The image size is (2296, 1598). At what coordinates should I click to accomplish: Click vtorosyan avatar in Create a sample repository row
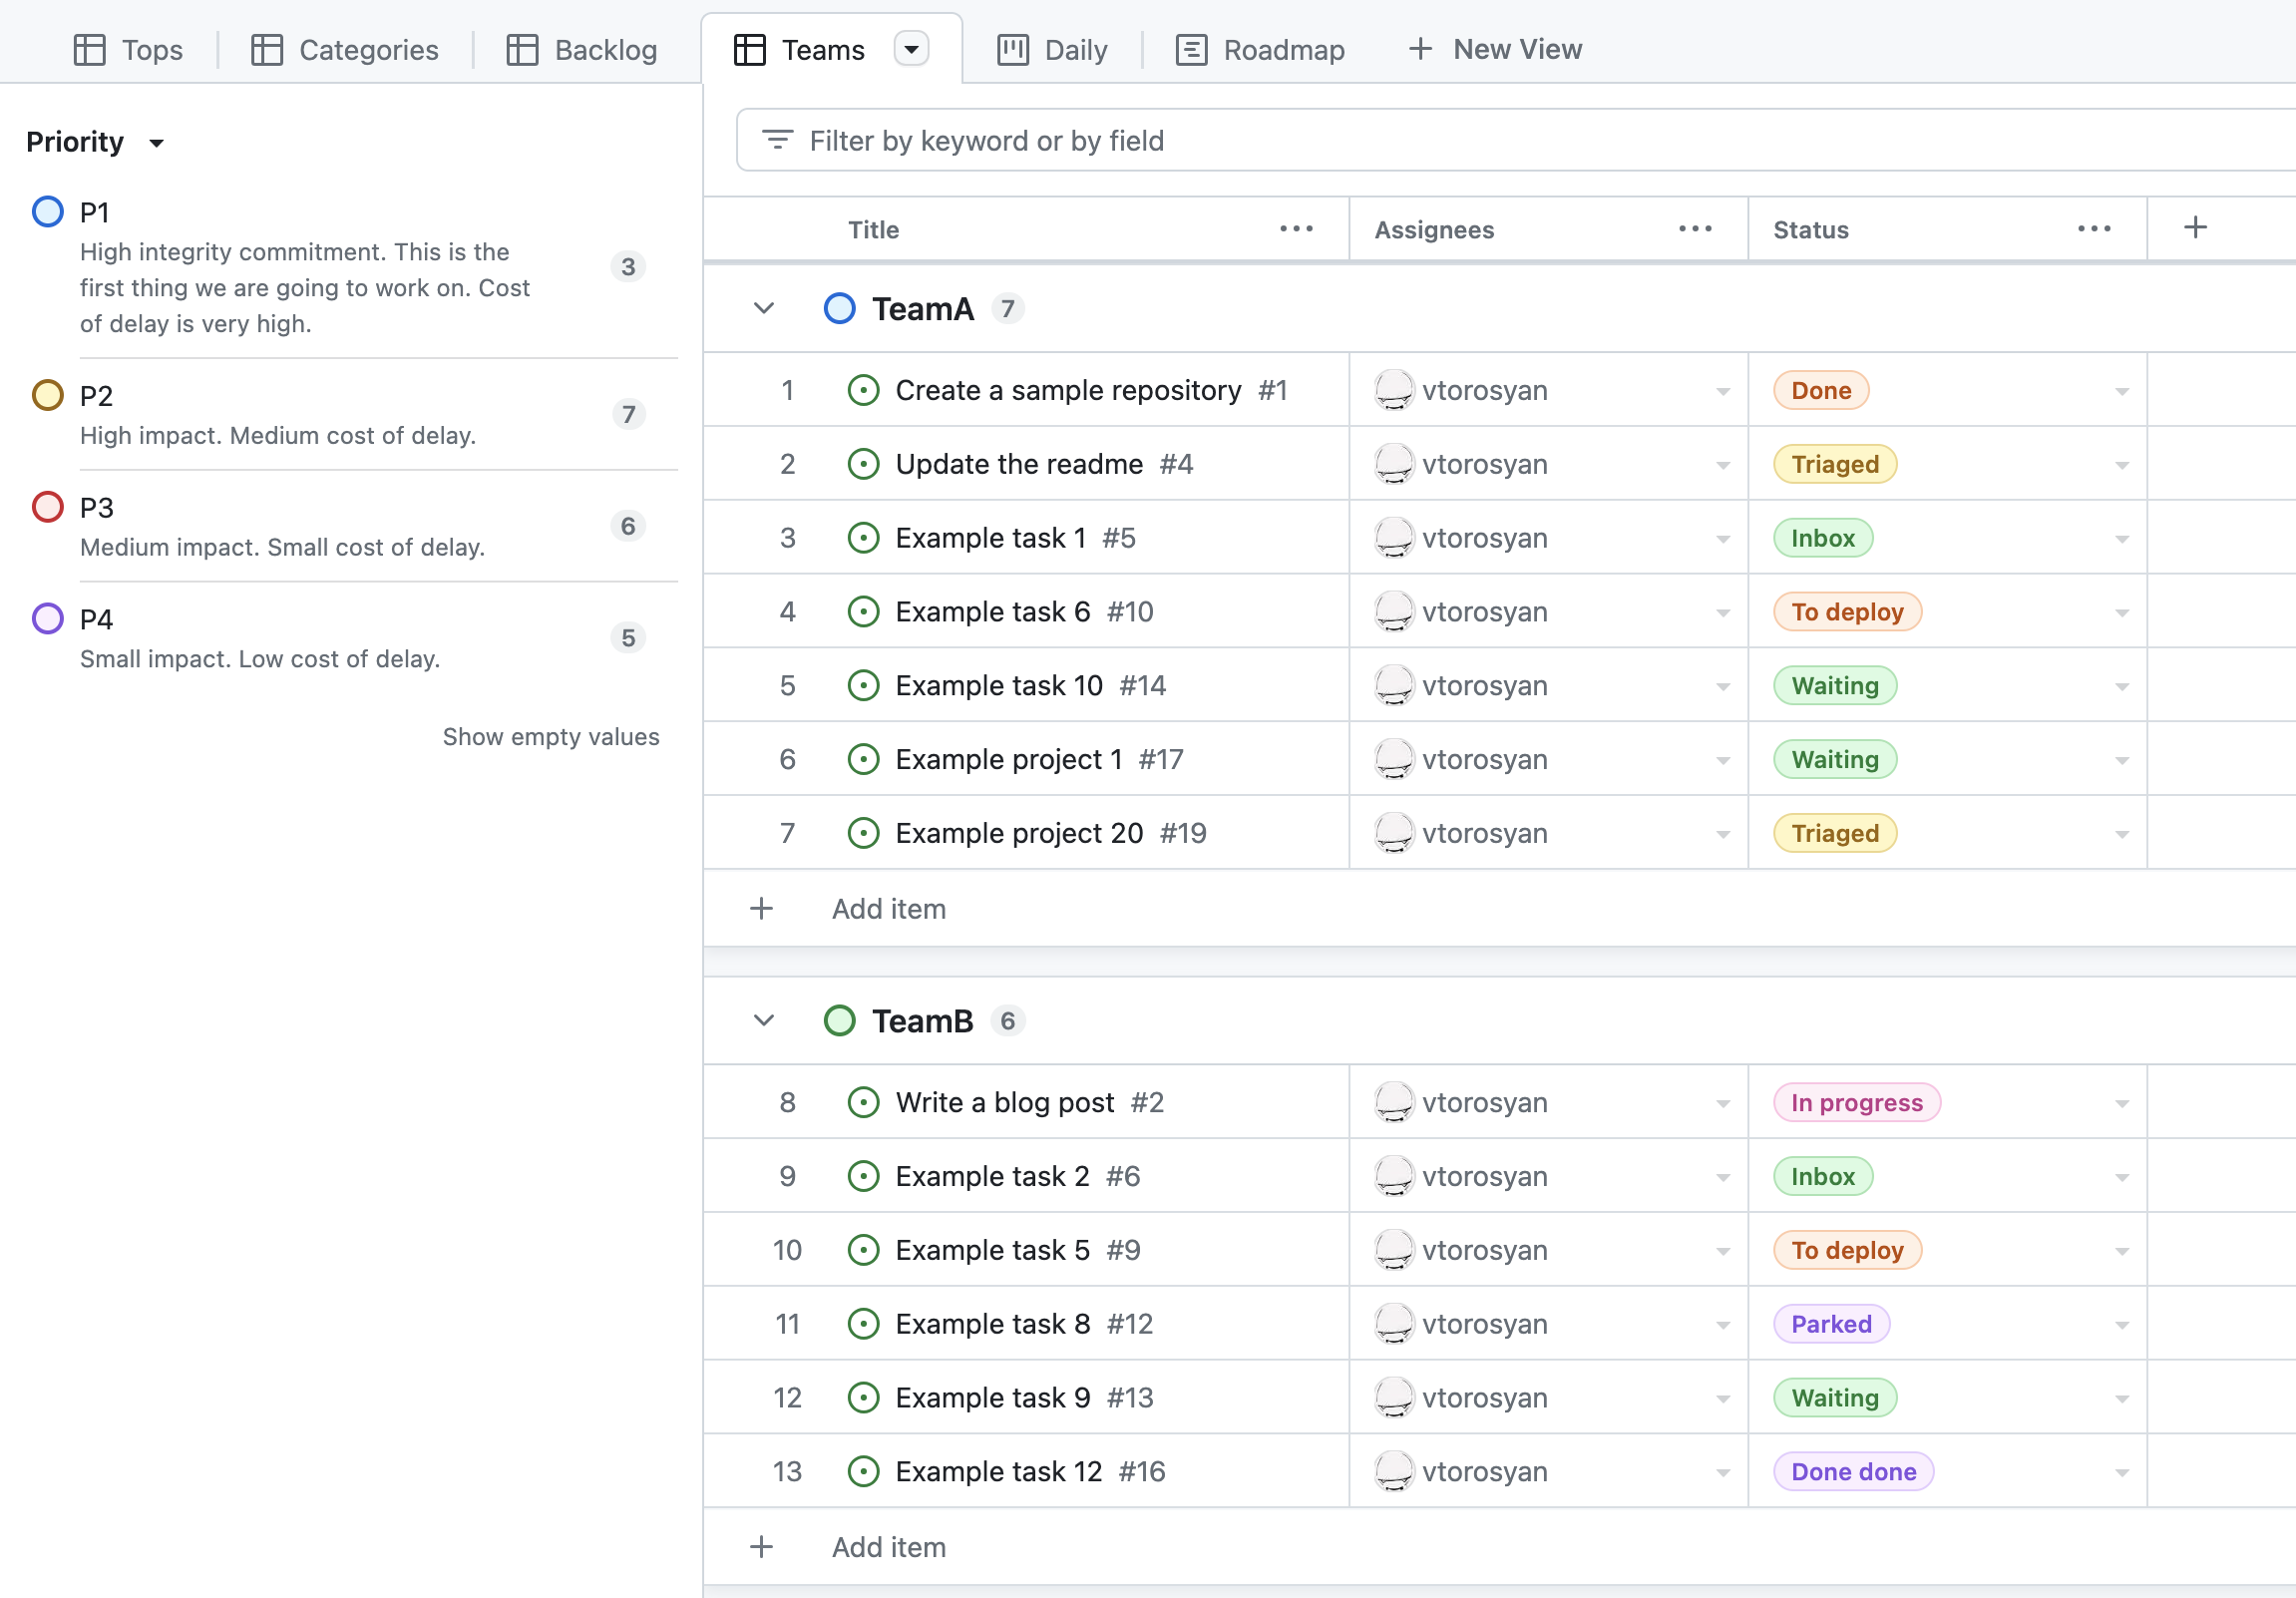pyautogui.click(x=1393, y=390)
